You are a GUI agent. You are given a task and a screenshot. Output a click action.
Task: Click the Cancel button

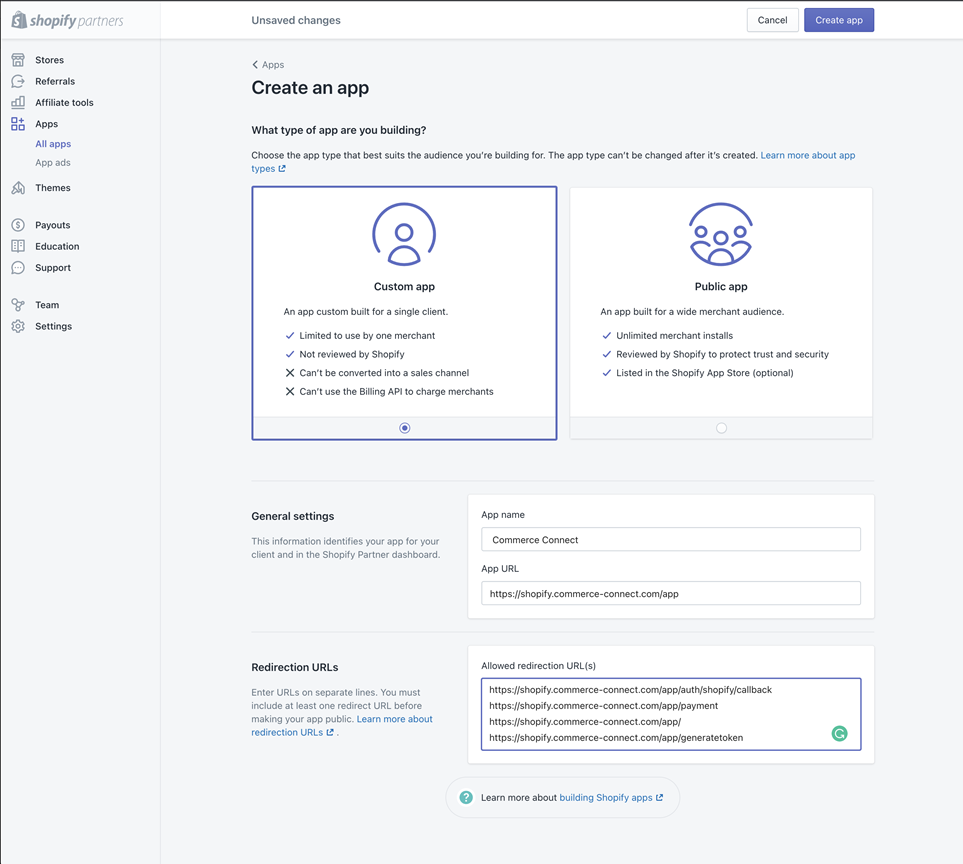click(x=772, y=20)
